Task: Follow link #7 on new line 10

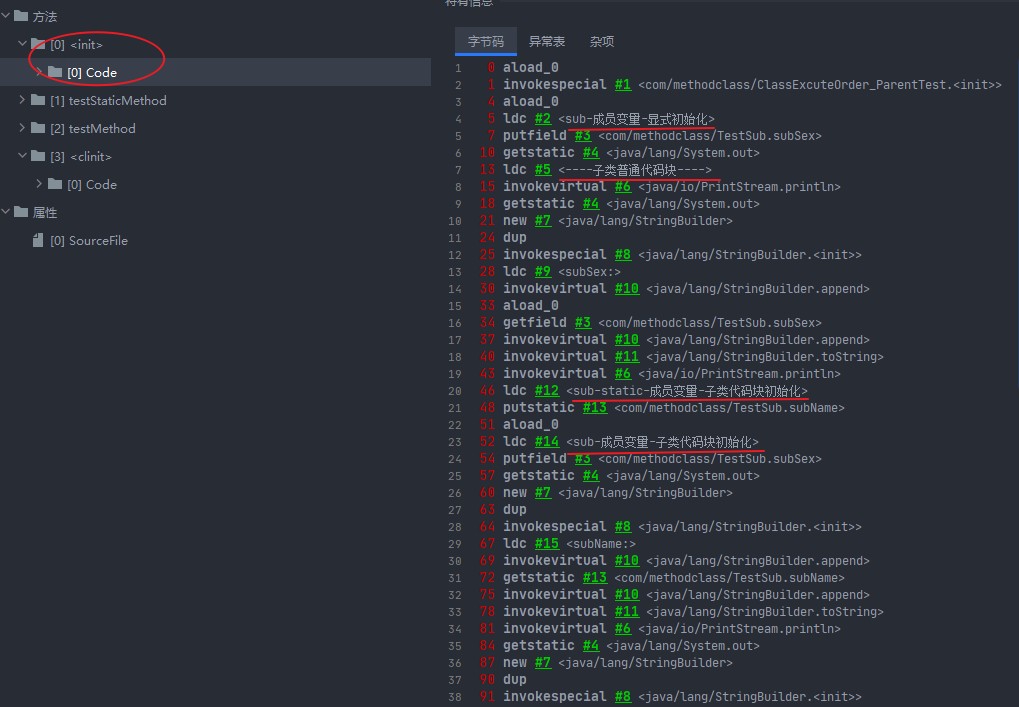Action: coord(543,220)
